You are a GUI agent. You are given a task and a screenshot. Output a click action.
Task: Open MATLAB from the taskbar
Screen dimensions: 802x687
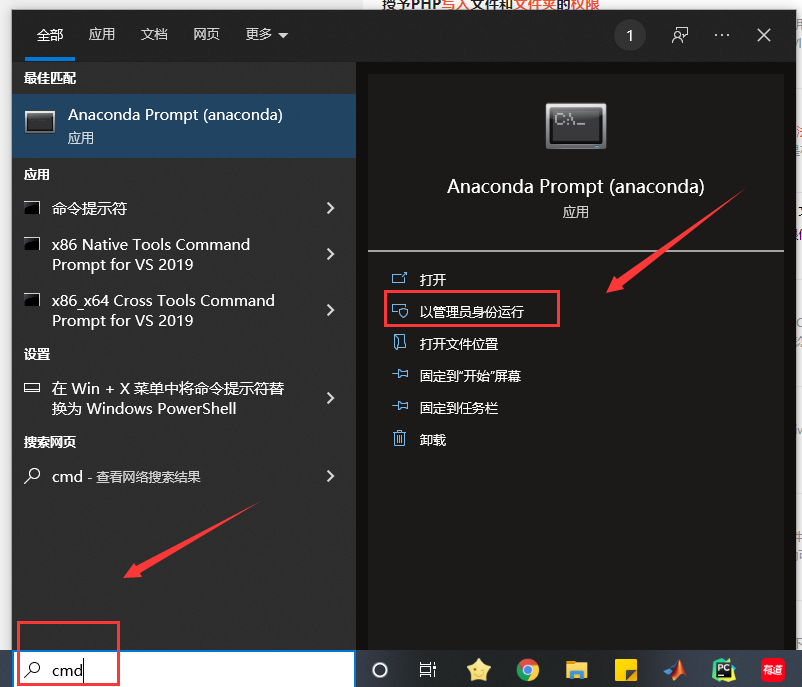(675, 670)
